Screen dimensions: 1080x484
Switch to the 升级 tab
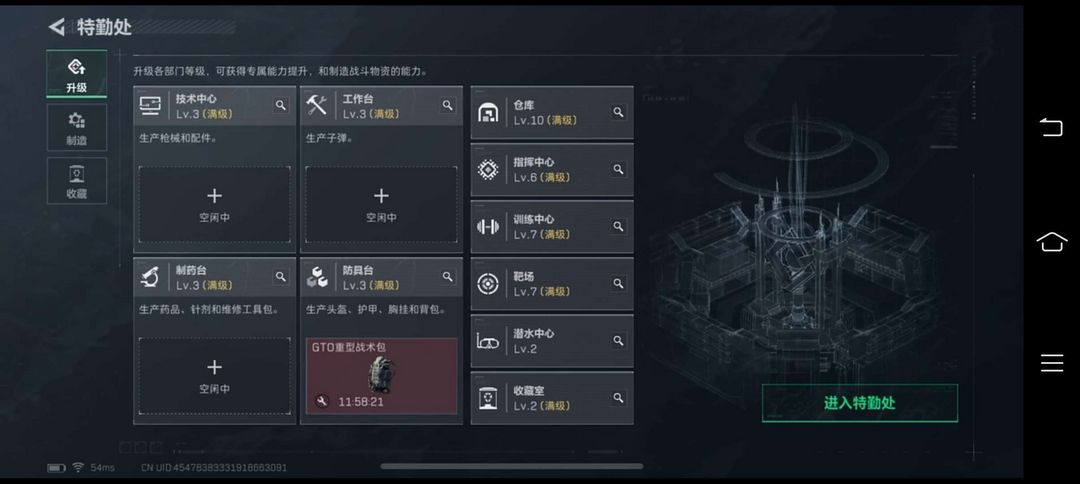click(x=76, y=74)
